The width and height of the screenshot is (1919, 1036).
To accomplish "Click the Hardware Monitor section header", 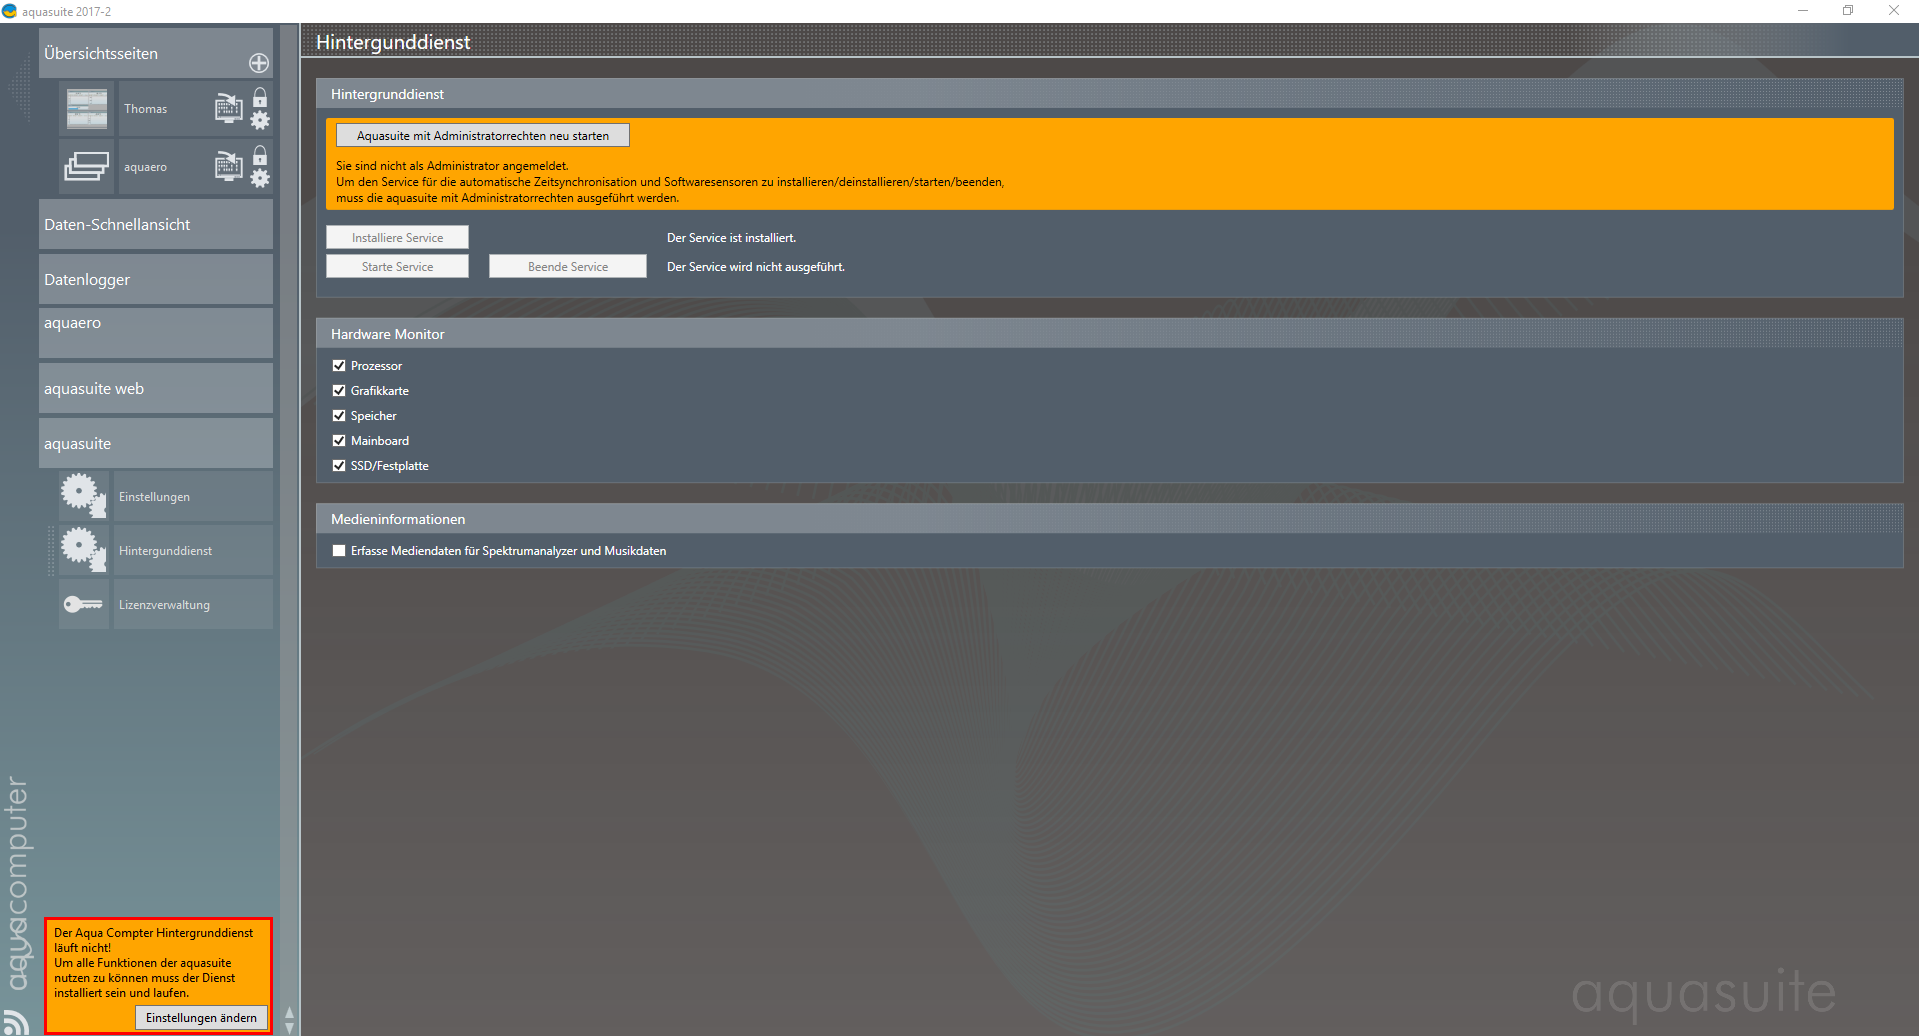I will tap(1109, 334).
